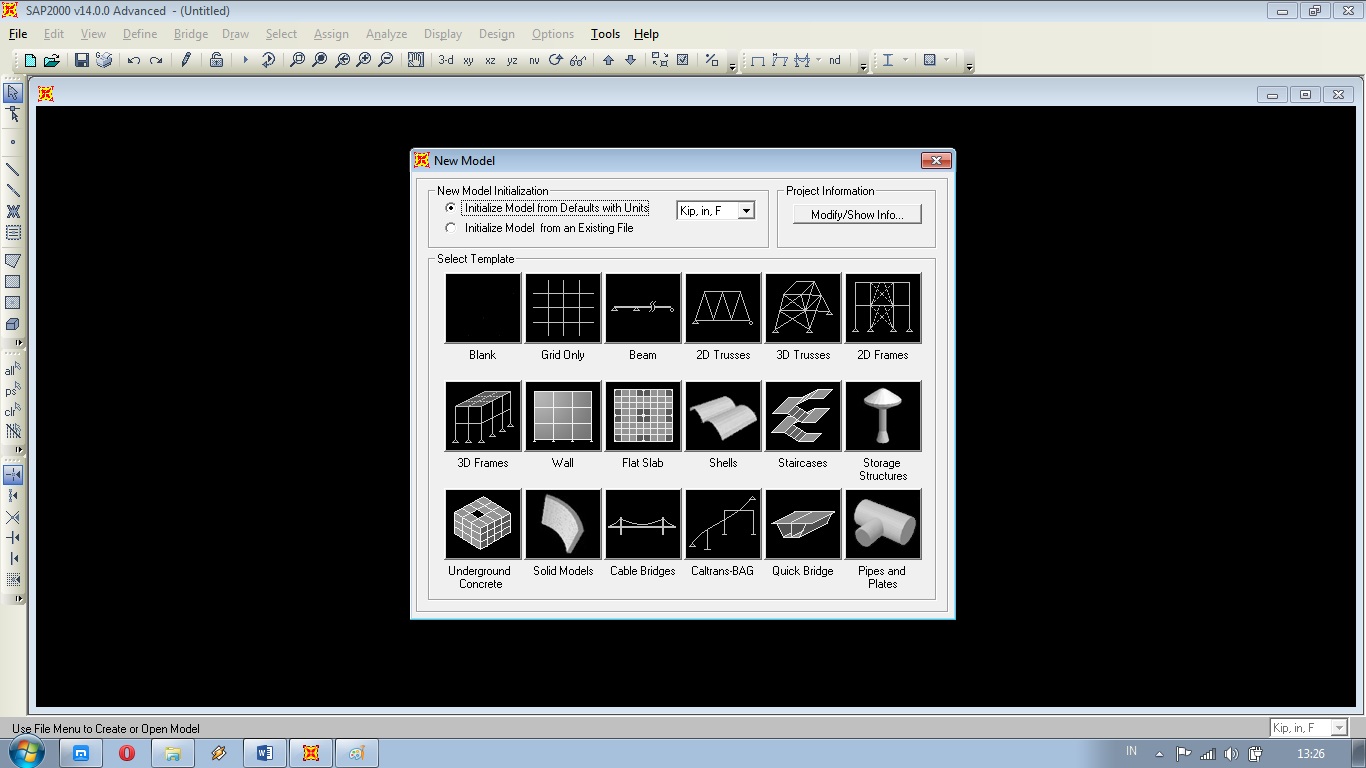Click the 3-d view toolbar button
This screenshot has height=768, width=1366.
pyautogui.click(x=445, y=59)
